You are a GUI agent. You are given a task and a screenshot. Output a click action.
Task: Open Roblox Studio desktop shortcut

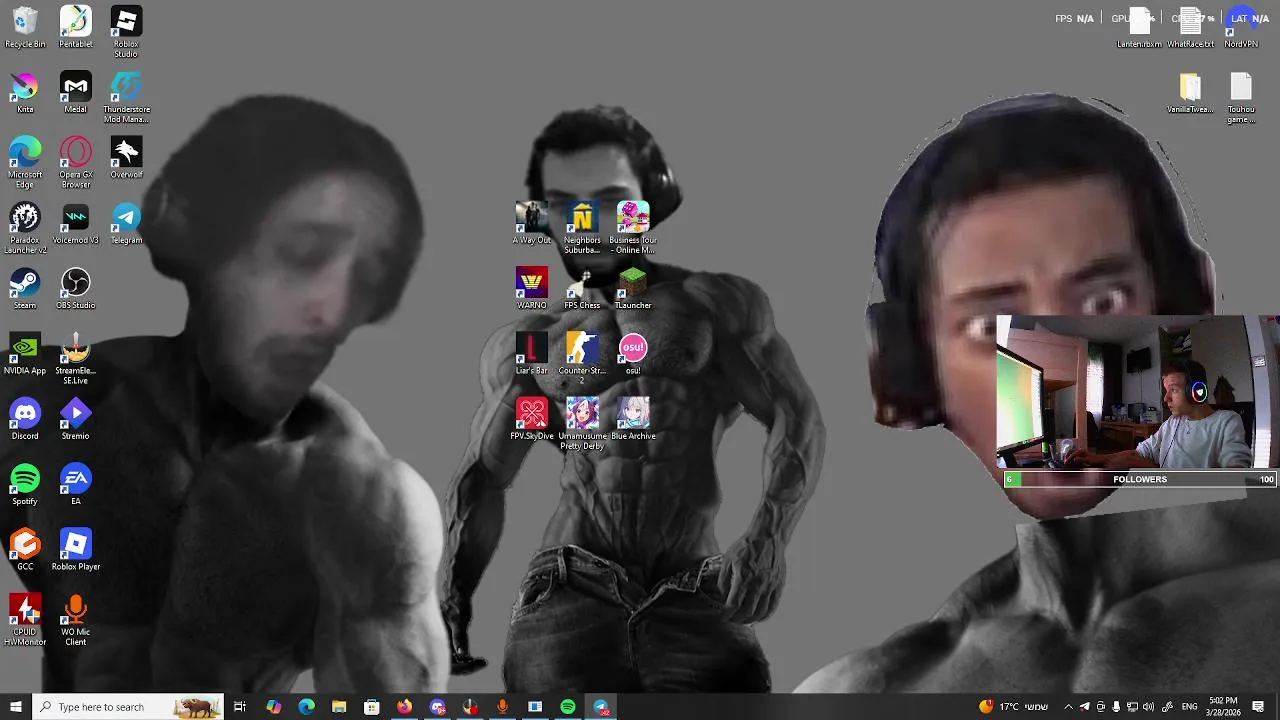[126, 31]
